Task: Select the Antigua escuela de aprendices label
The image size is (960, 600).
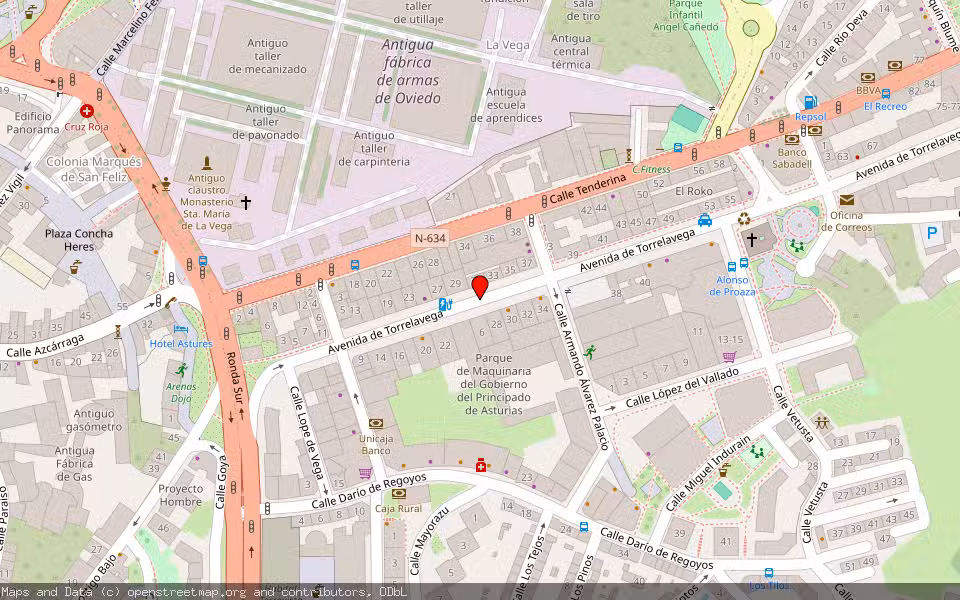Action: 506,105
